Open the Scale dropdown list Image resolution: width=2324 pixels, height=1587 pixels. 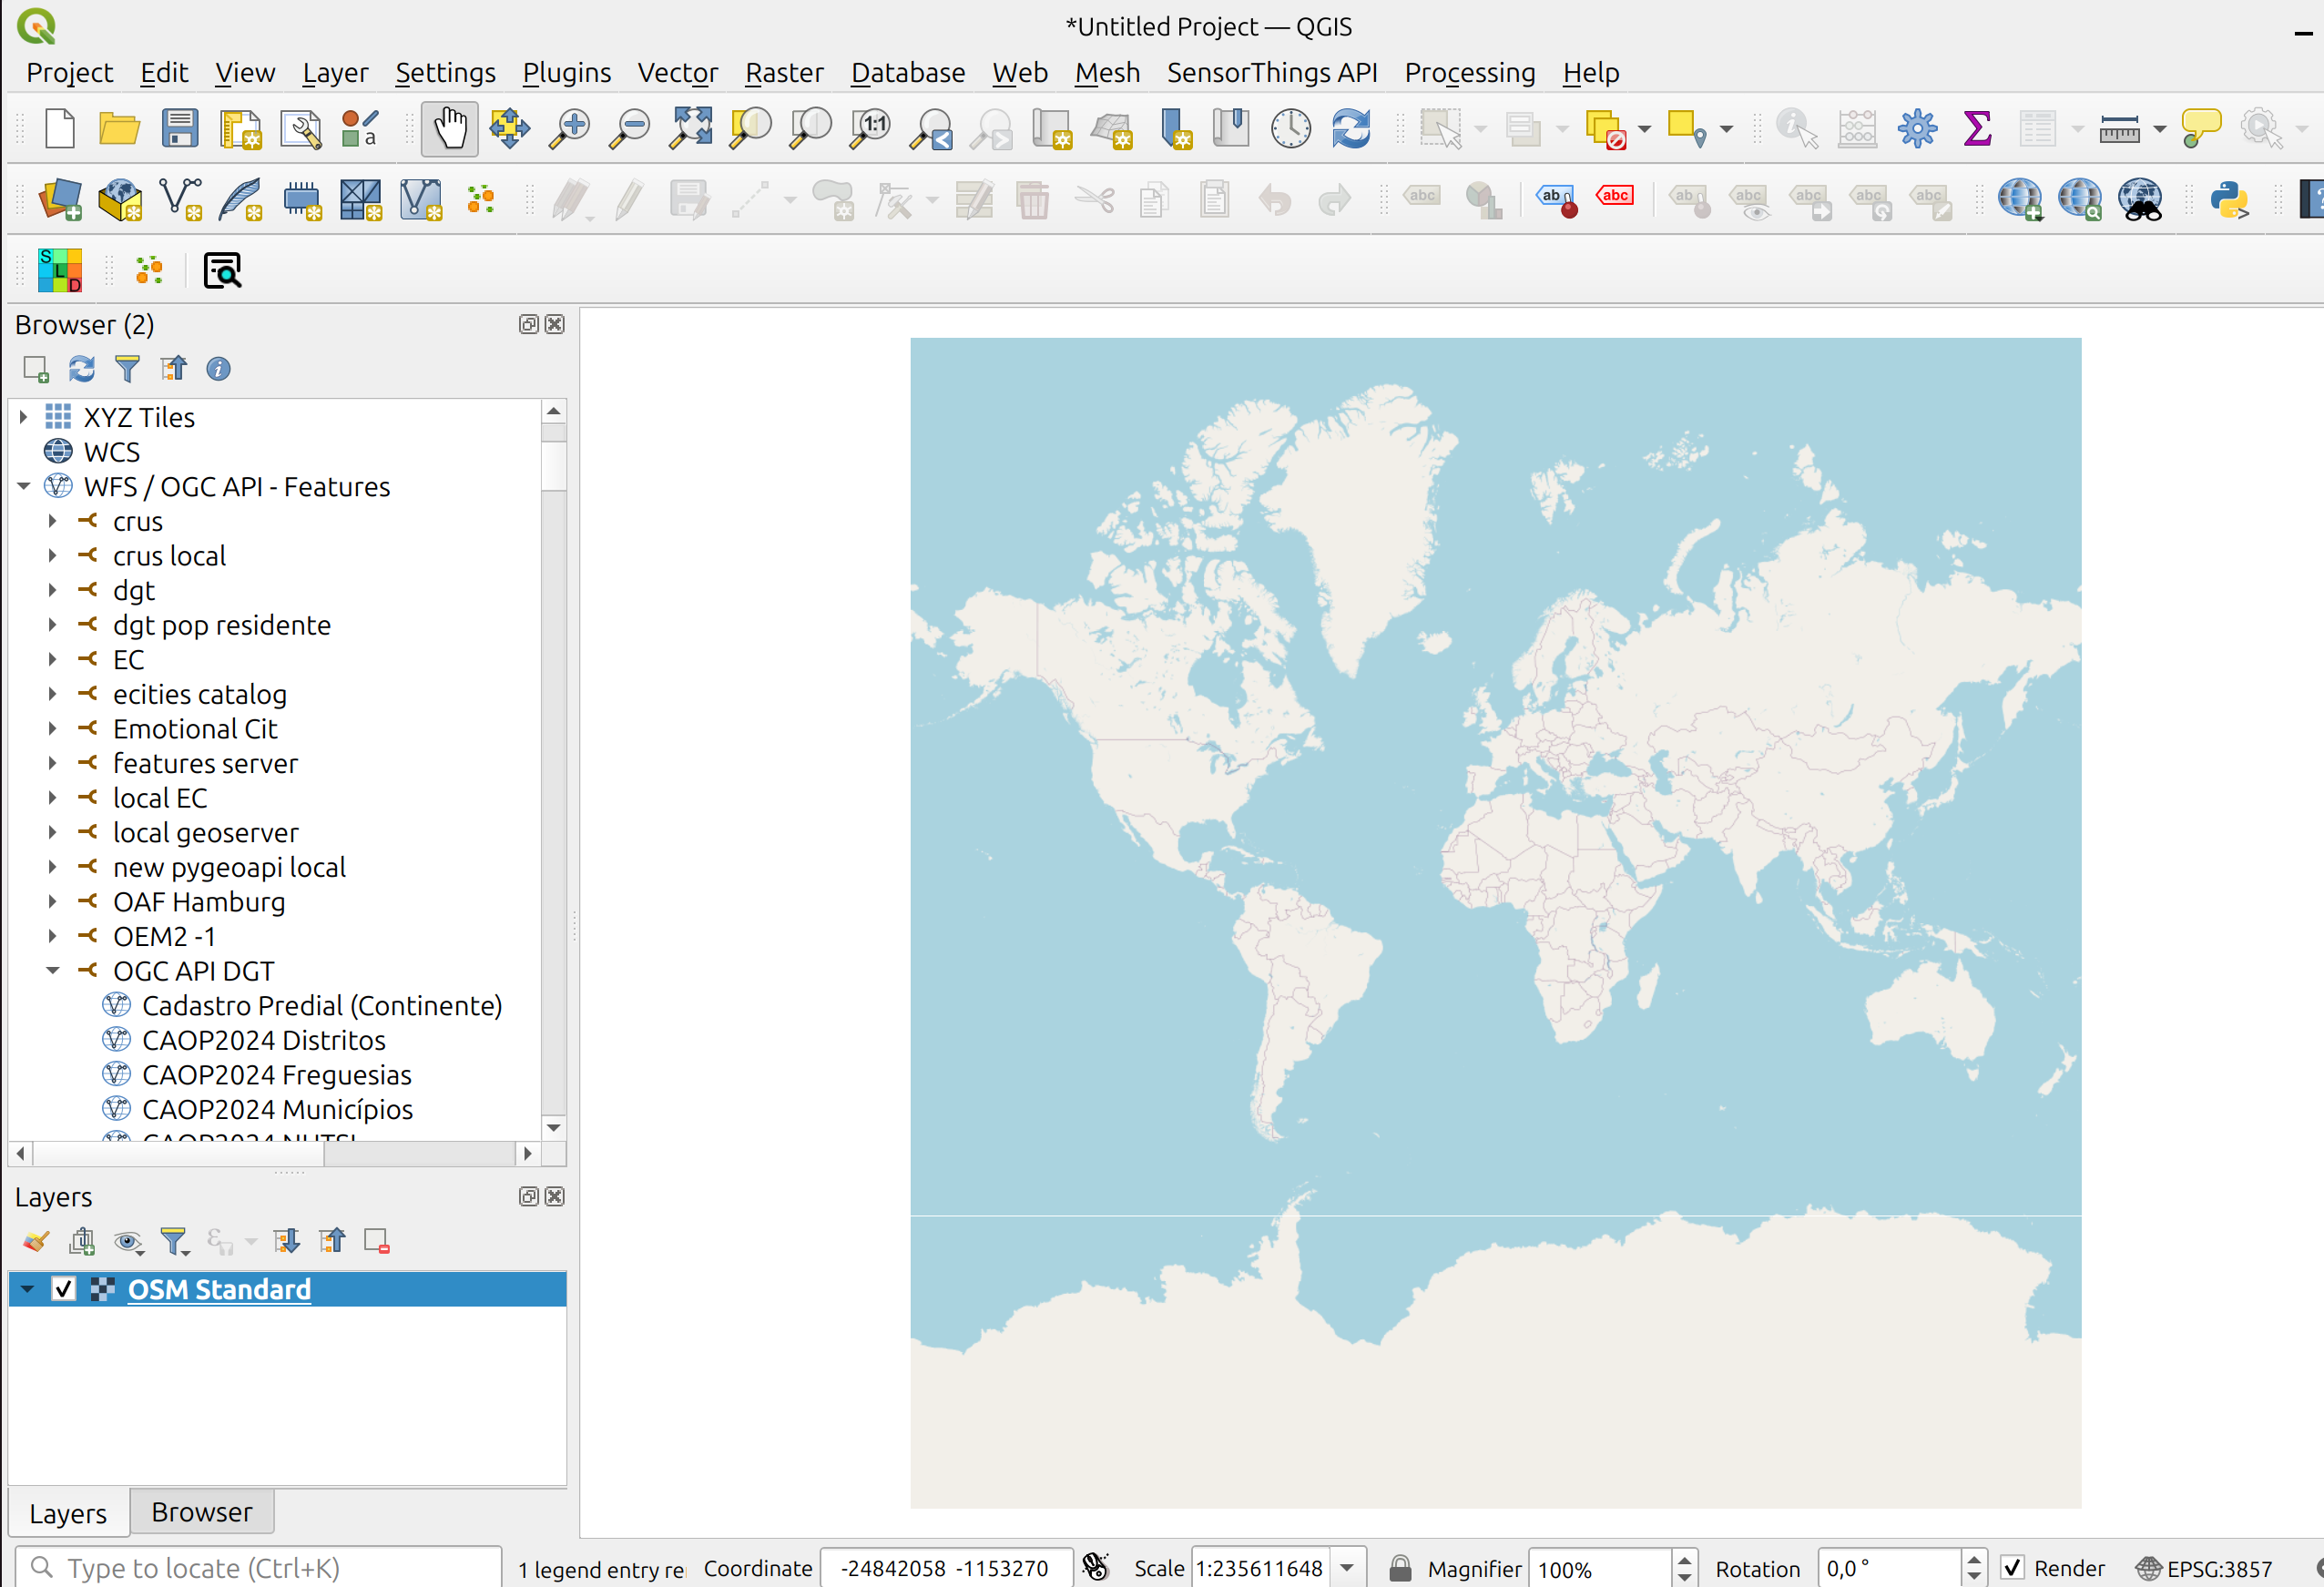pyautogui.click(x=1347, y=1568)
